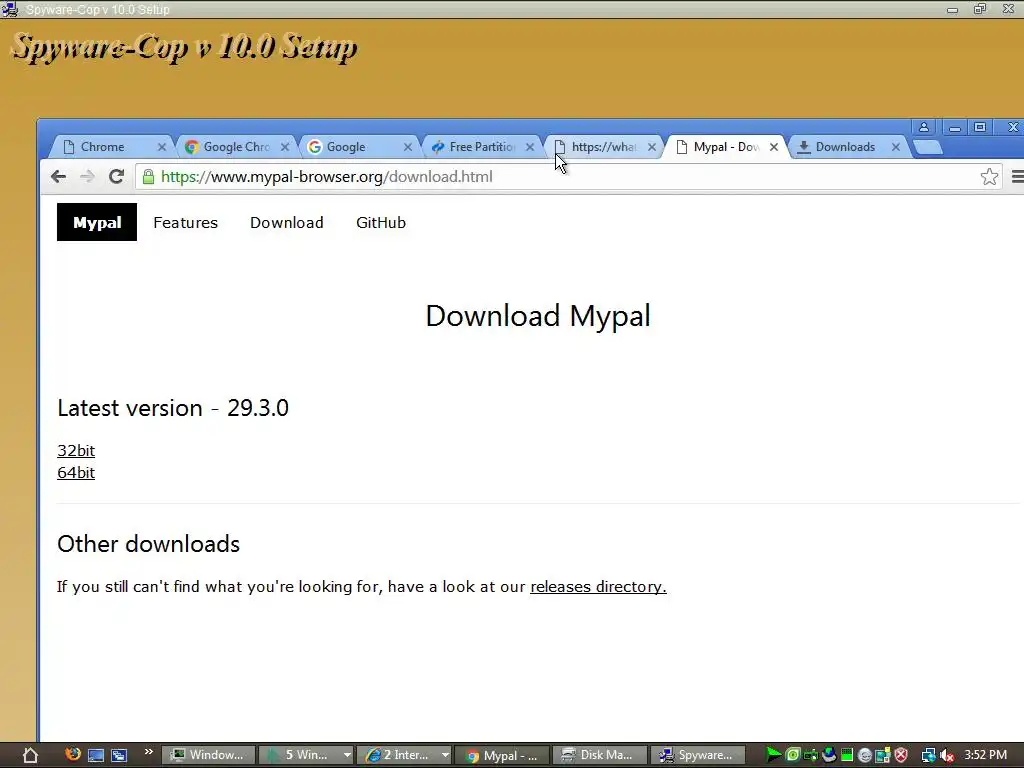Click the 3:52 PM clock
The width and height of the screenshot is (1024, 768).
click(x=985, y=755)
